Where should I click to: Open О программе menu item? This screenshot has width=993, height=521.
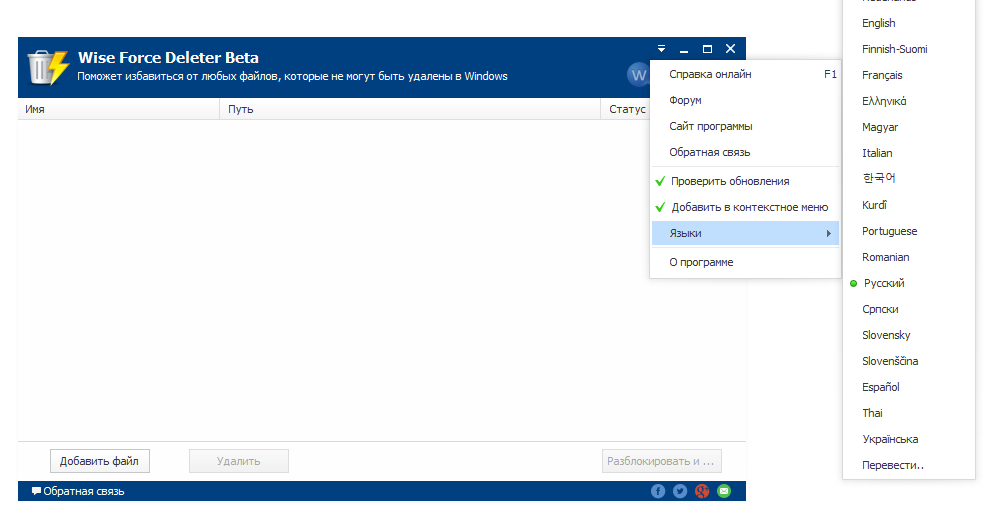point(745,262)
